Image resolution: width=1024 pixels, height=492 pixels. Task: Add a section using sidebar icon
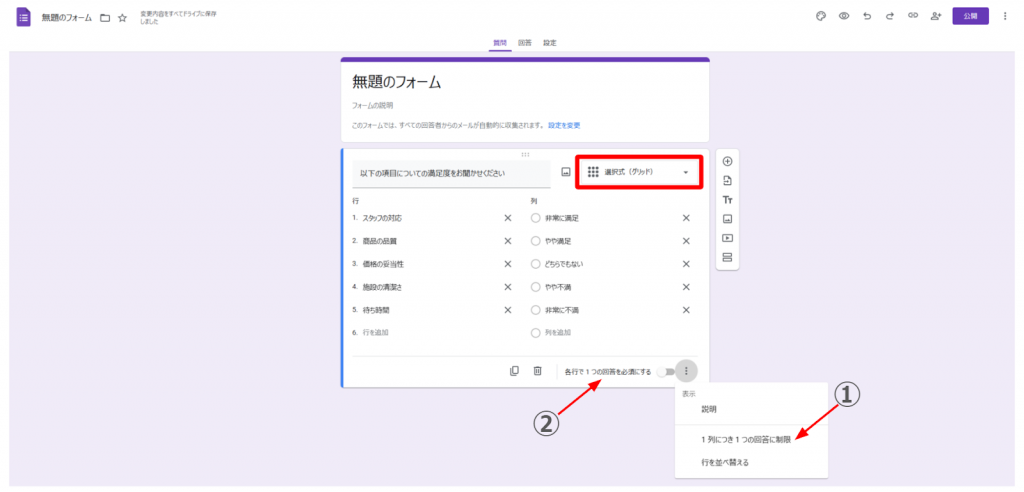point(727,257)
